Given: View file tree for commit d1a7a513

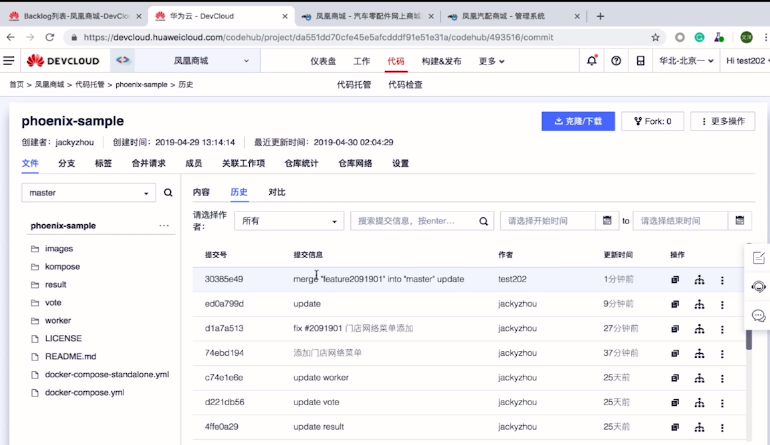Looking at the screenshot, I should tap(699, 329).
